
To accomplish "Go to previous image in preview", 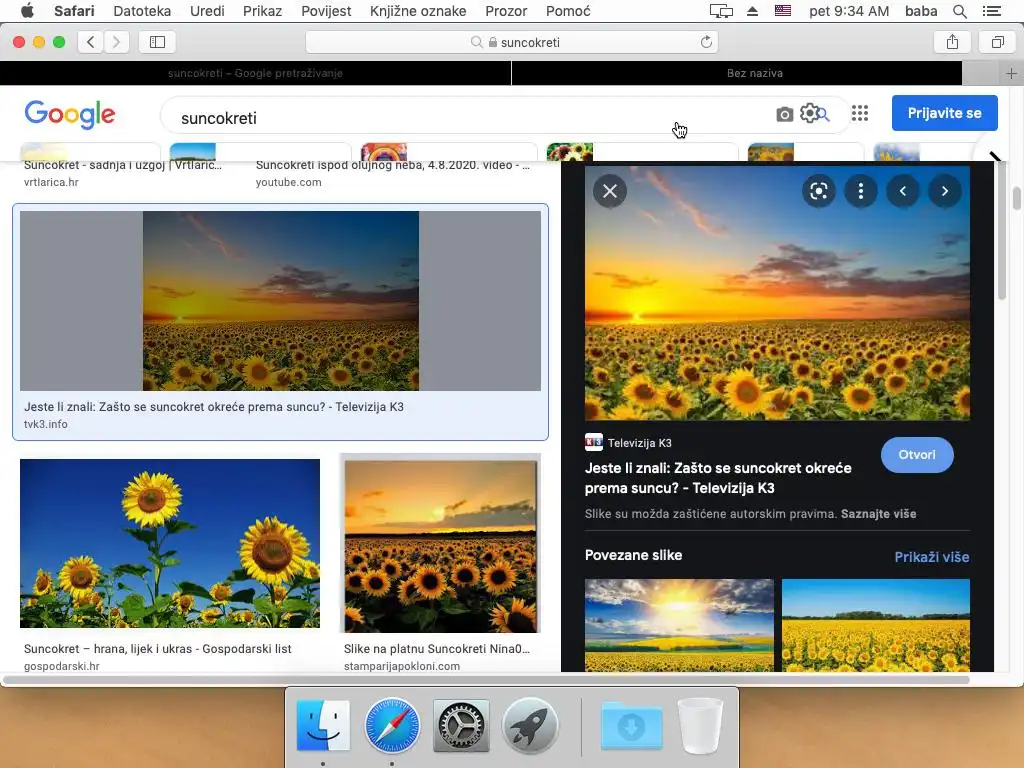I will [x=903, y=191].
